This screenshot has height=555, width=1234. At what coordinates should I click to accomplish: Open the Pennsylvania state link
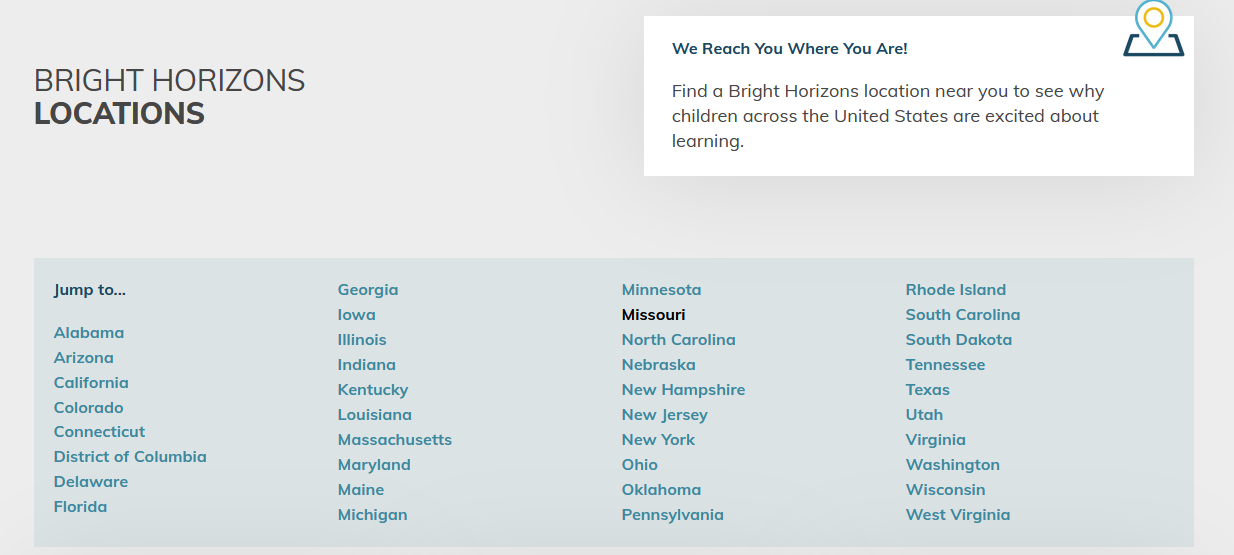(672, 515)
